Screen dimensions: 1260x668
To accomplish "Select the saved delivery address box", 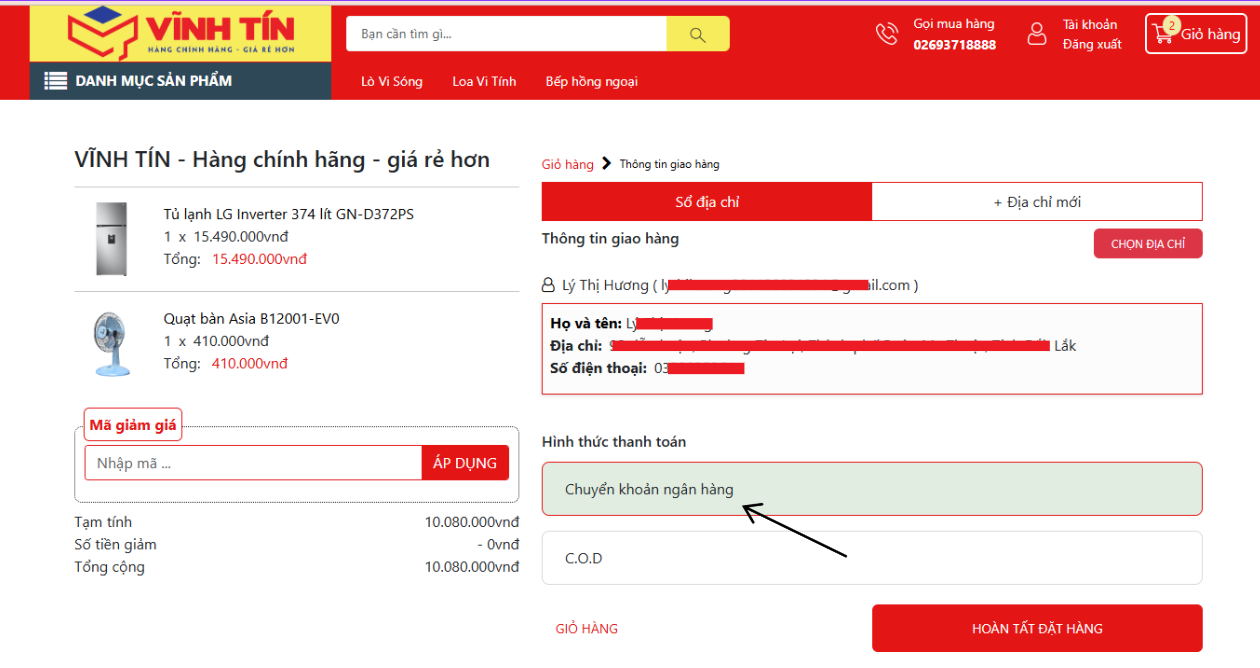I will (x=872, y=349).
